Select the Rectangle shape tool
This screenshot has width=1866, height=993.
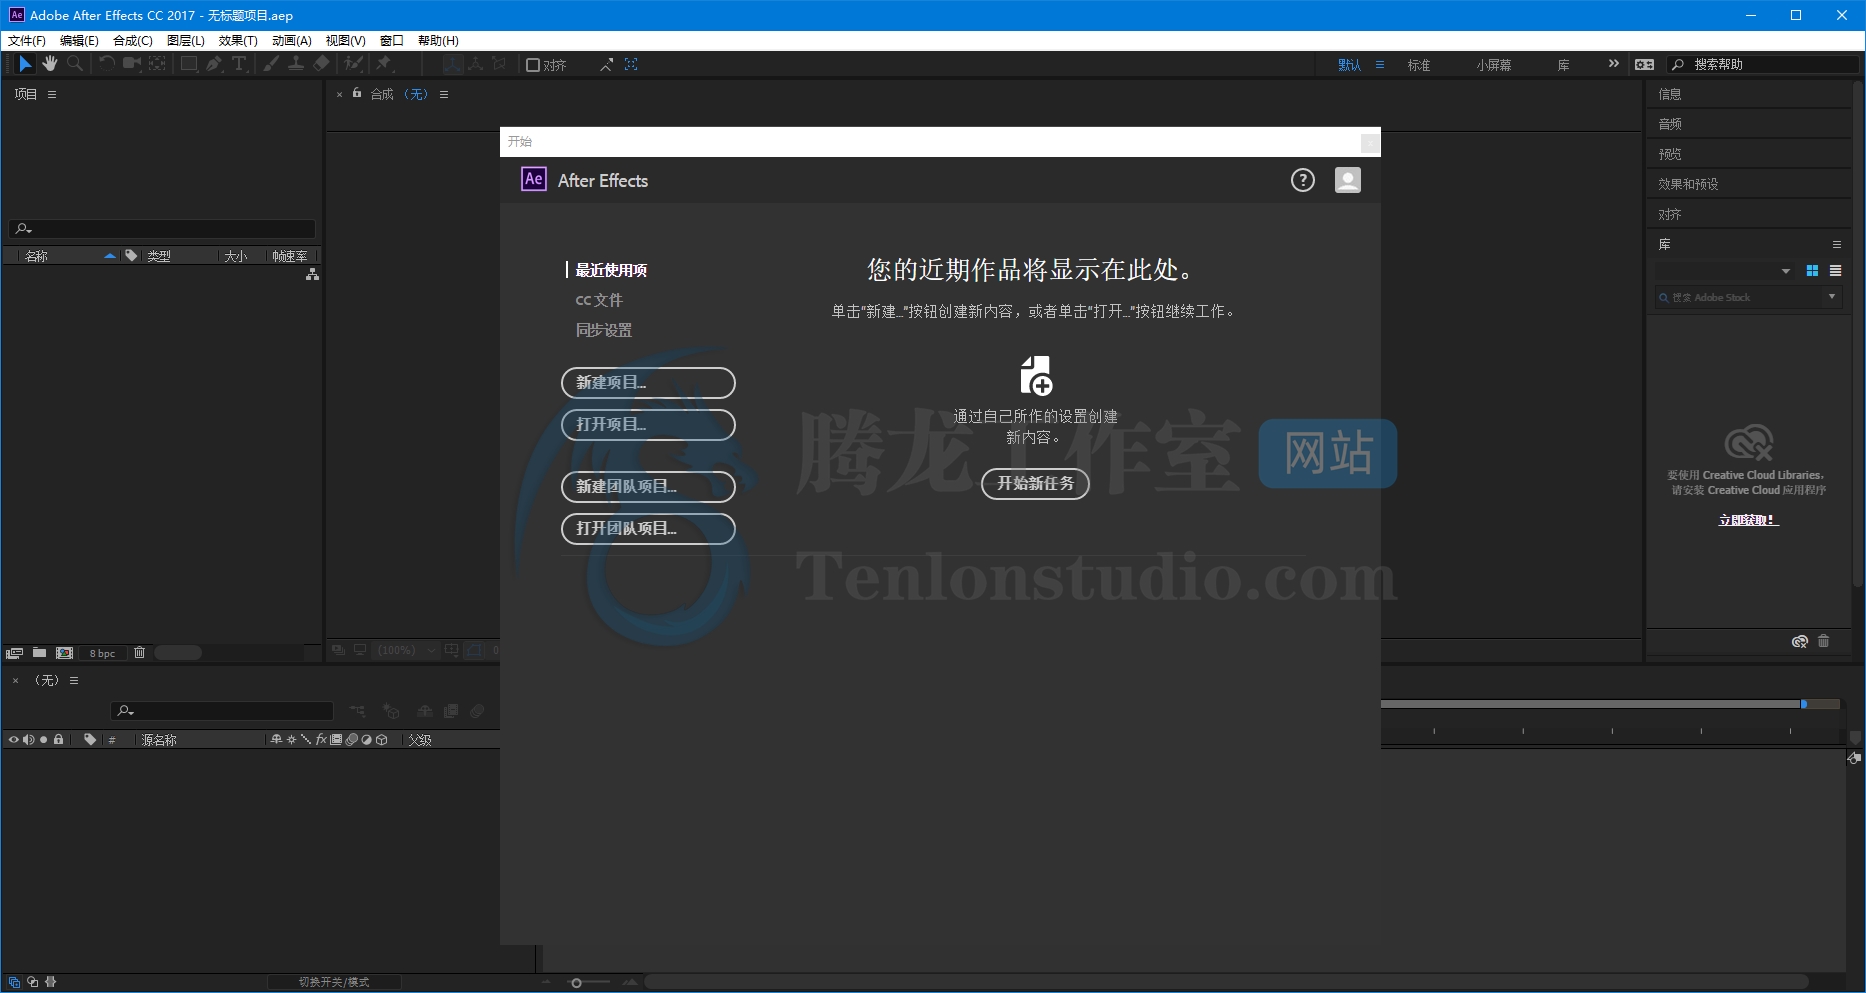point(188,64)
